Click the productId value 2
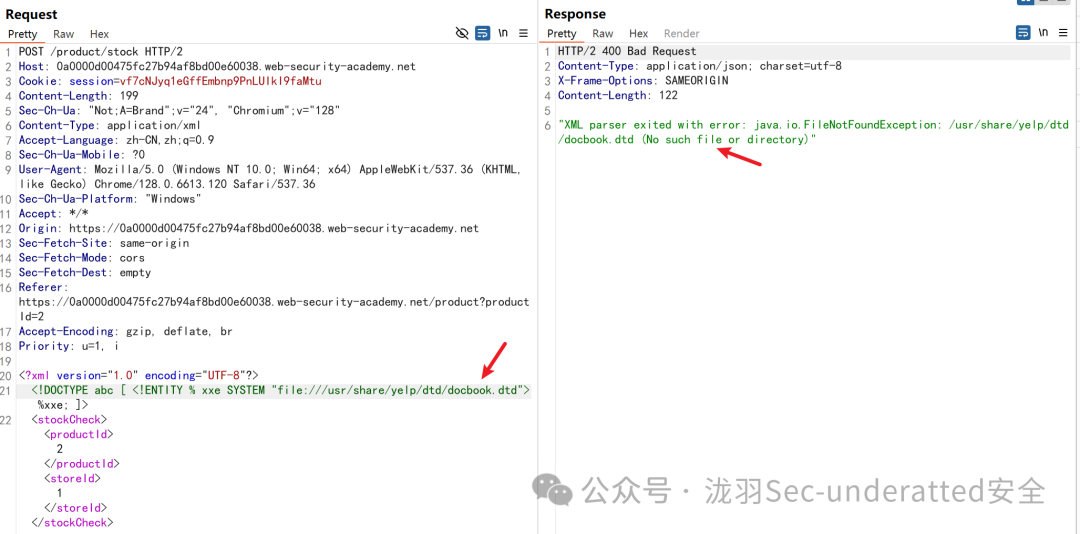Image resolution: width=1080 pixels, height=534 pixels. click(x=60, y=449)
